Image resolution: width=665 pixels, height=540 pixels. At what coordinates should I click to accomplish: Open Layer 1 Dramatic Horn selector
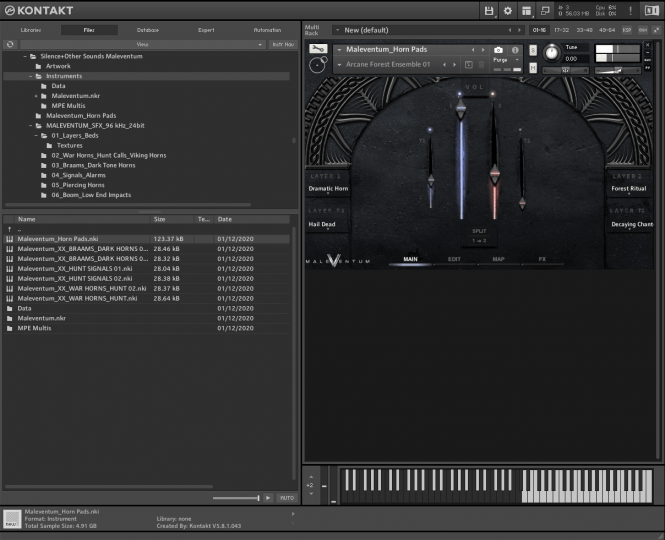328,189
